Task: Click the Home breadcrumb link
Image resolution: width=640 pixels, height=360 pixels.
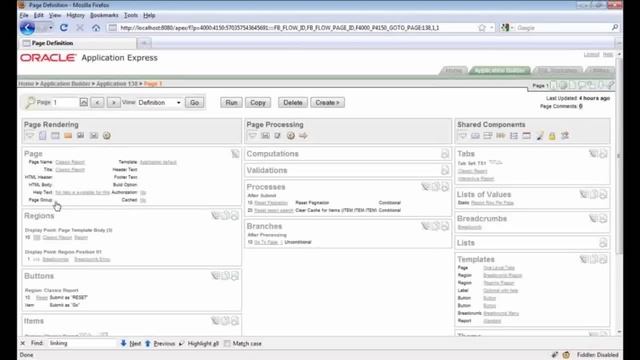Action: (26, 84)
